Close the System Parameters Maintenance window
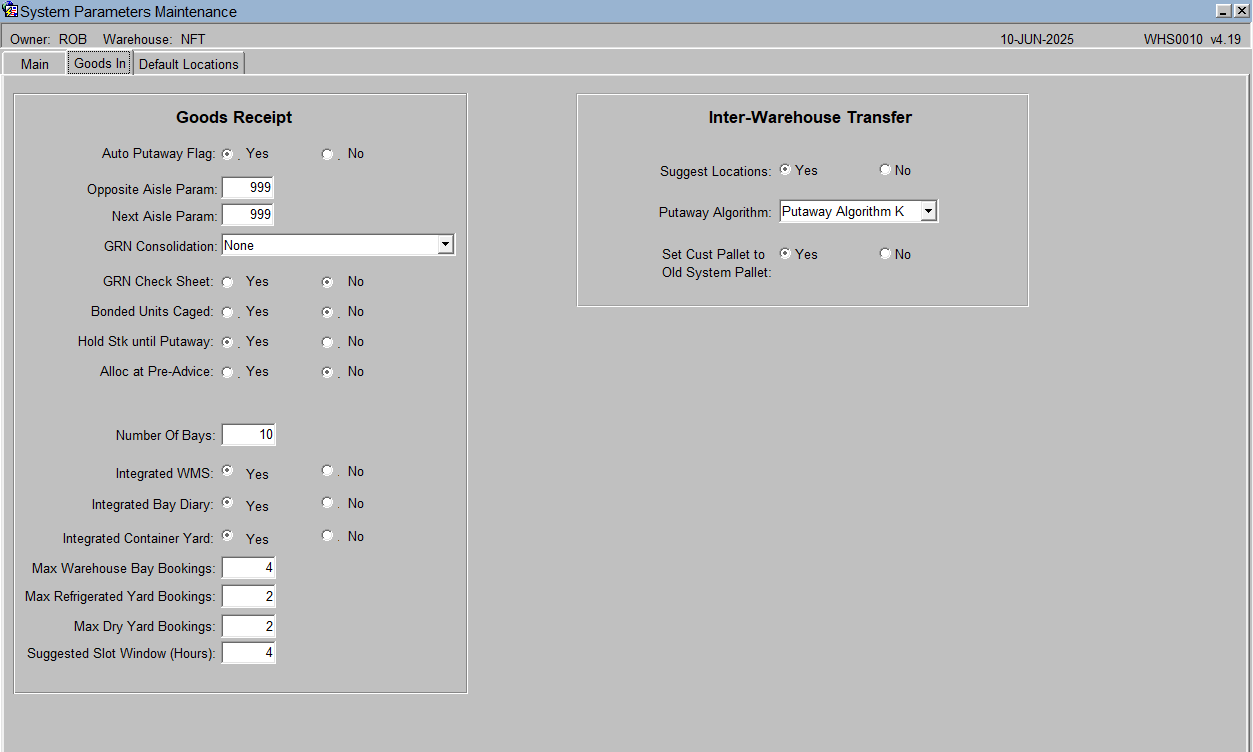This screenshot has height=752, width=1253. click(x=1241, y=11)
